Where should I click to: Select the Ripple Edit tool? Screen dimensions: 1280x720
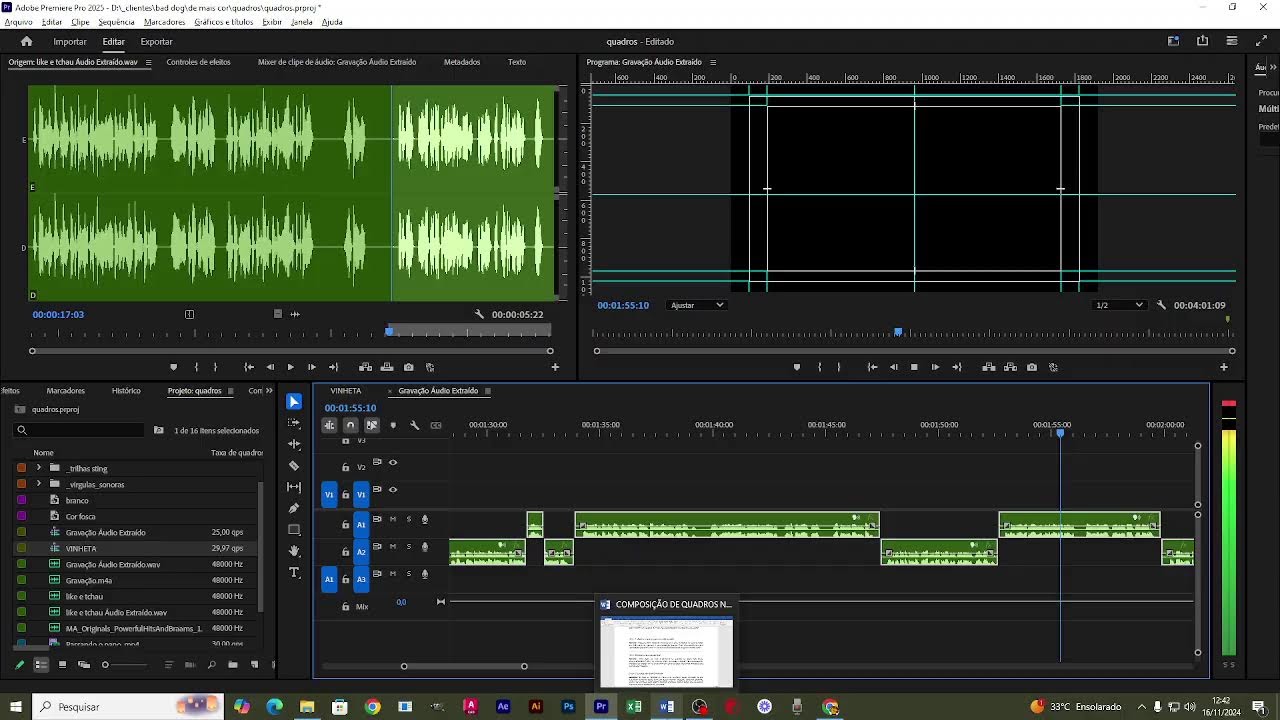click(294, 444)
